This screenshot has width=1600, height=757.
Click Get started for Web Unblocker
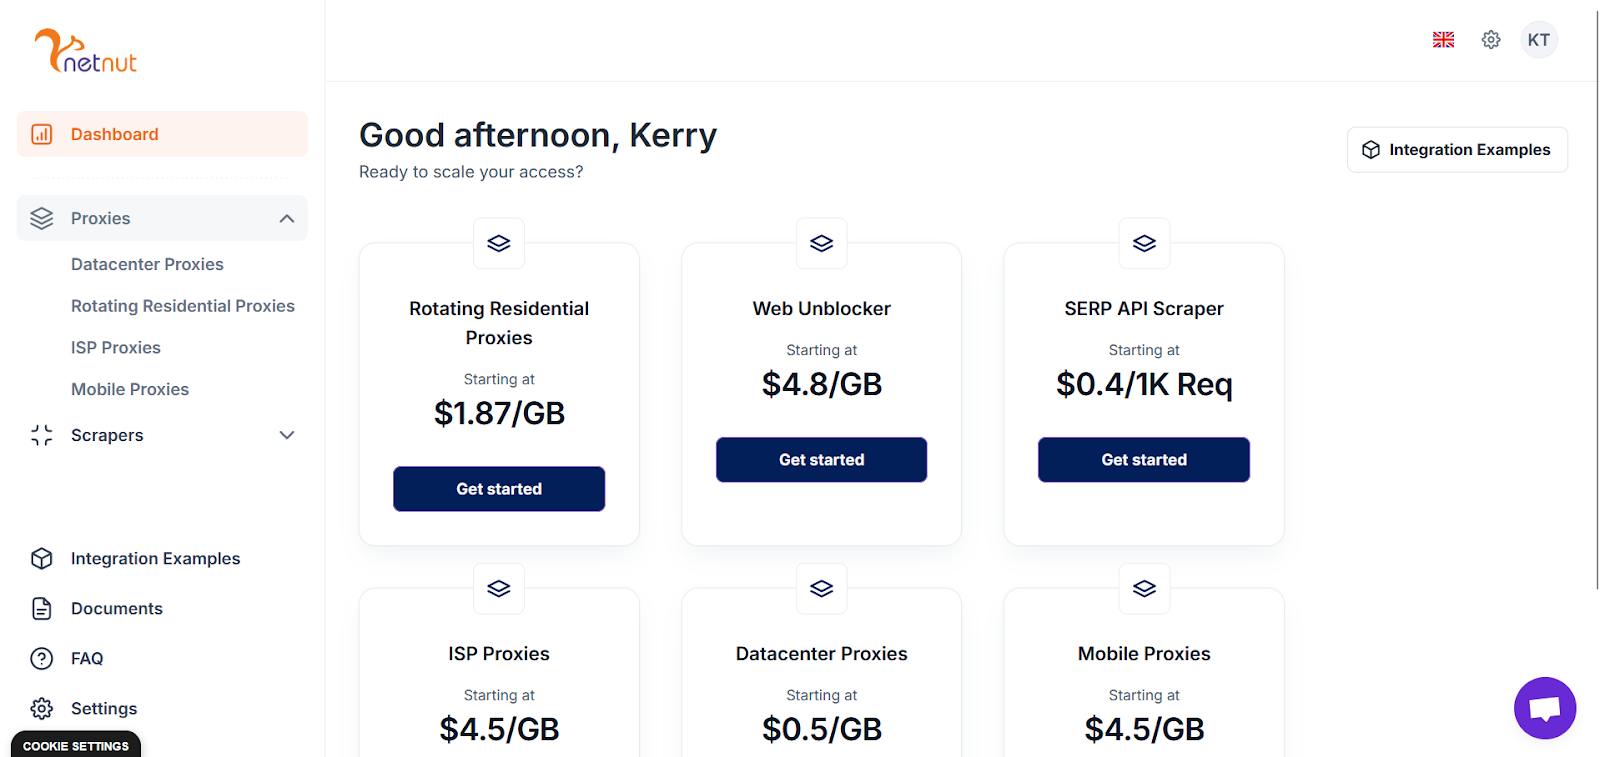(x=821, y=460)
